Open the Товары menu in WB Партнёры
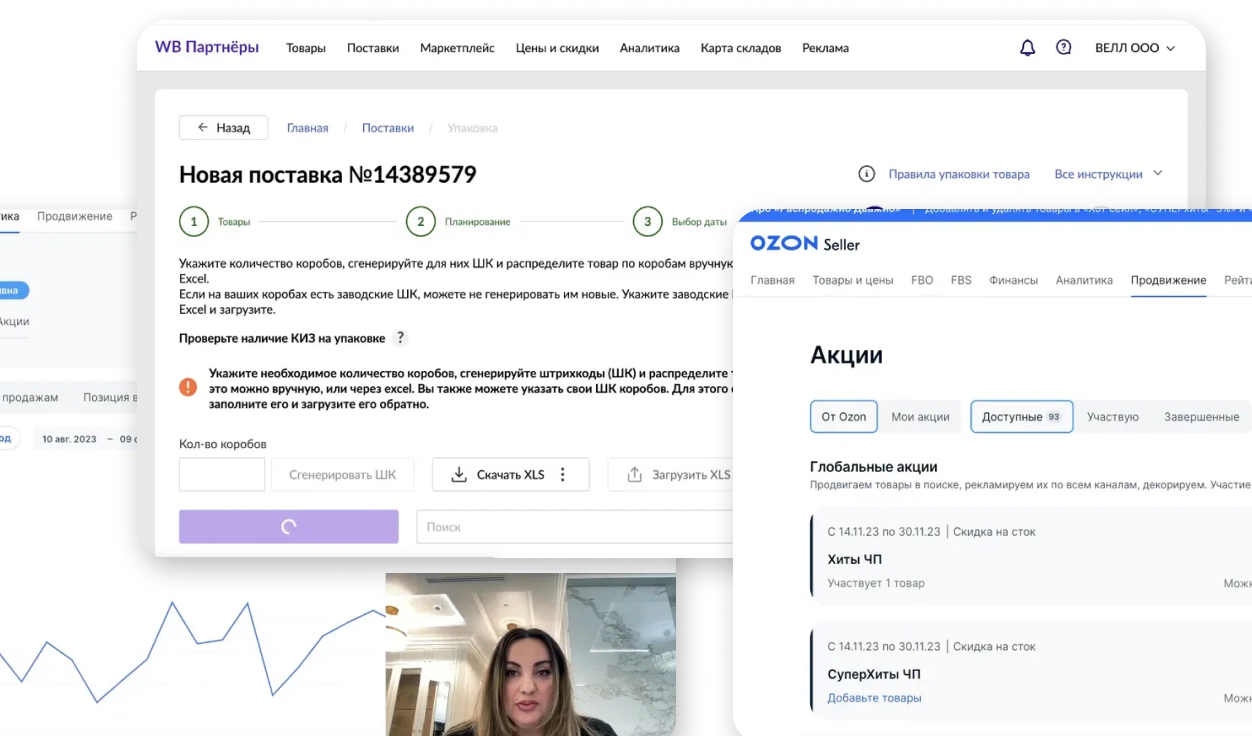Image resolution: width=1252 pixels, height=736 pixels. [x=306, y=48]
